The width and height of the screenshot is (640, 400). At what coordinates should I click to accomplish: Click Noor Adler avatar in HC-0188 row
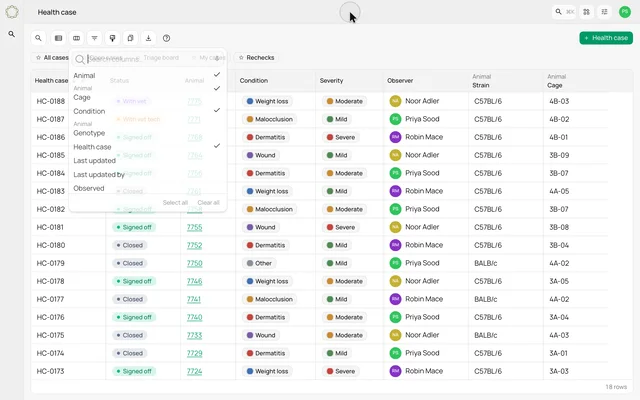(x=395, y=101)
